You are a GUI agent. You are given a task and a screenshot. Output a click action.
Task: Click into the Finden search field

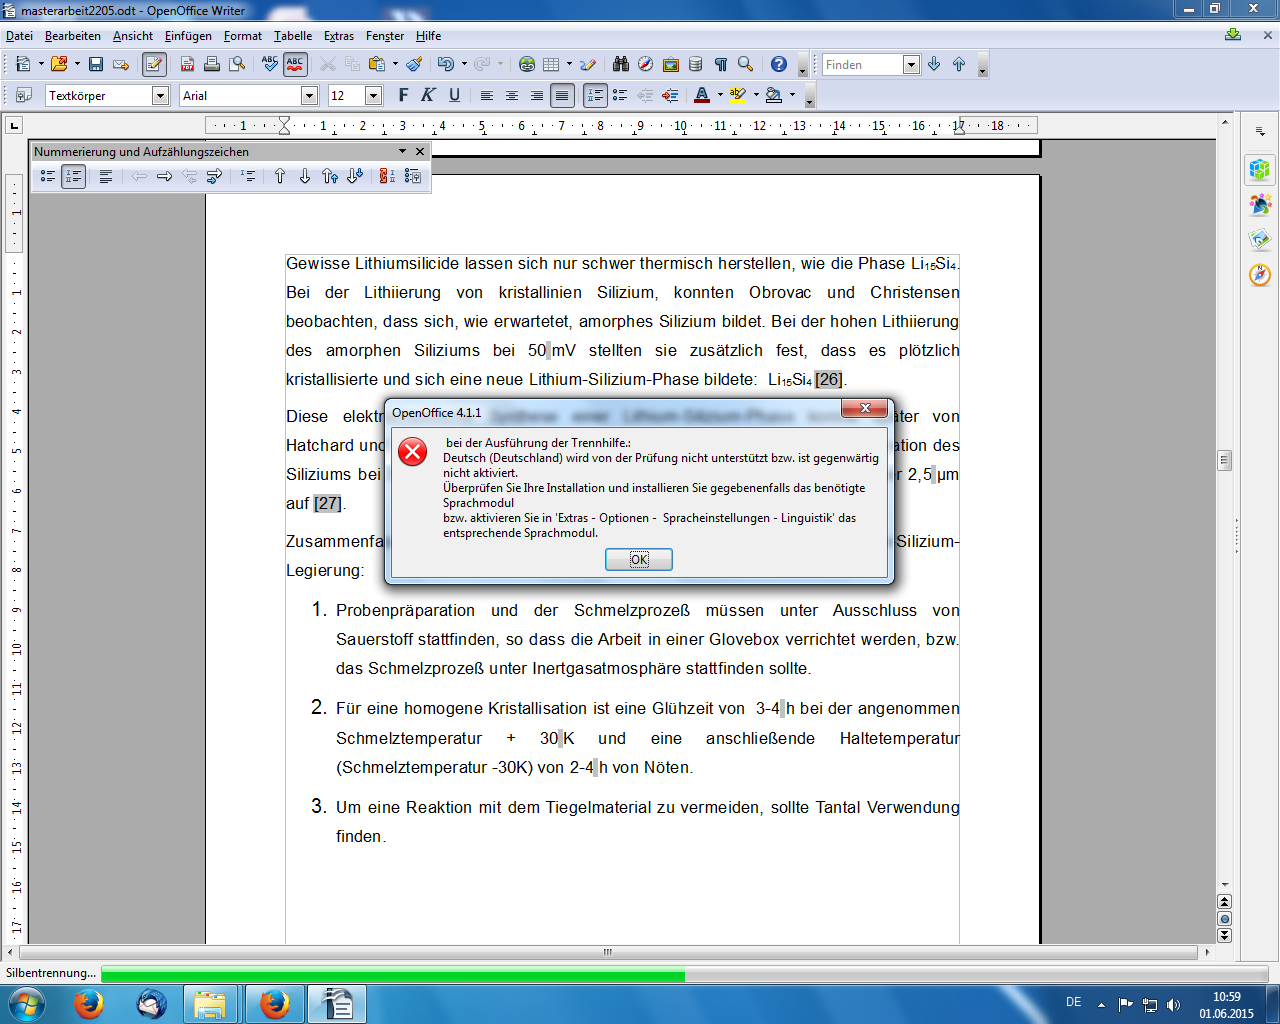tap(861, 64)
